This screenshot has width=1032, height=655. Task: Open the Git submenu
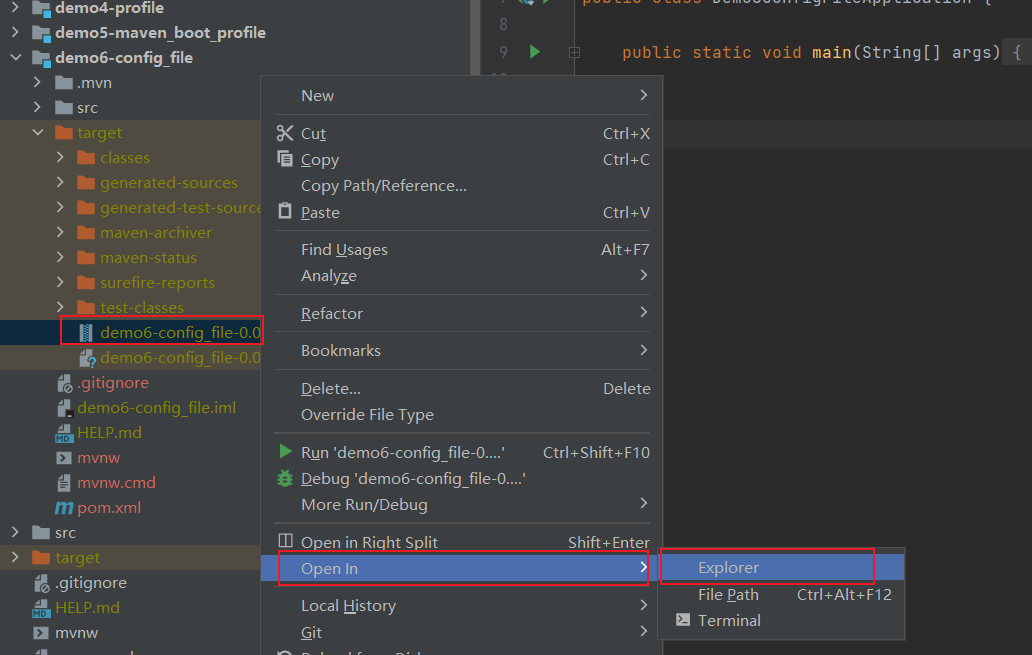pyautogui.click(x=462, y=632)
